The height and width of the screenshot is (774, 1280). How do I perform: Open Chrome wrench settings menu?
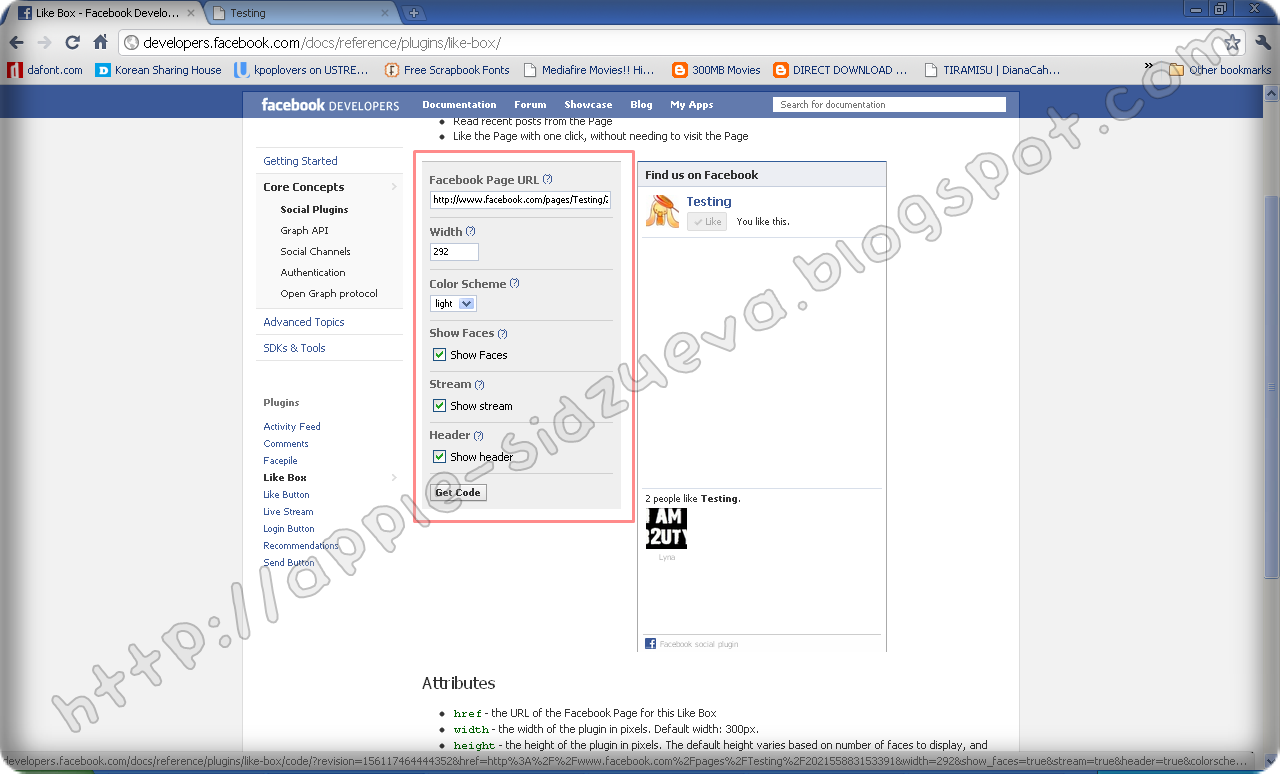tap(1263, 42)
